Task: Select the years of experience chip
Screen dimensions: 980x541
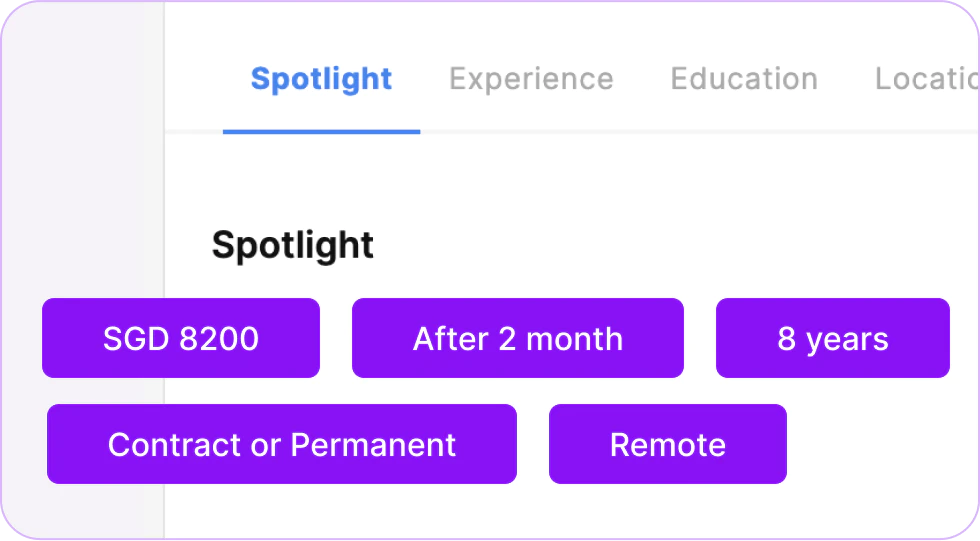Action: click(833, 338)
